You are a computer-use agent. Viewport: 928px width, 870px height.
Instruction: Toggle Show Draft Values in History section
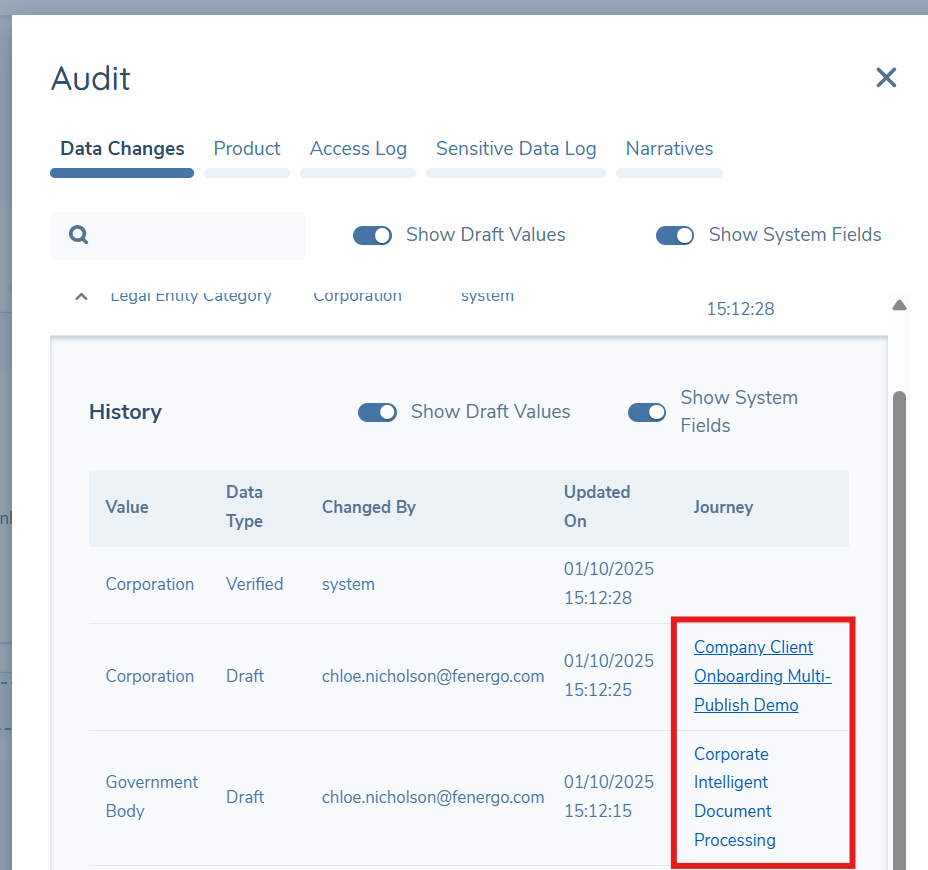point(378,412)
